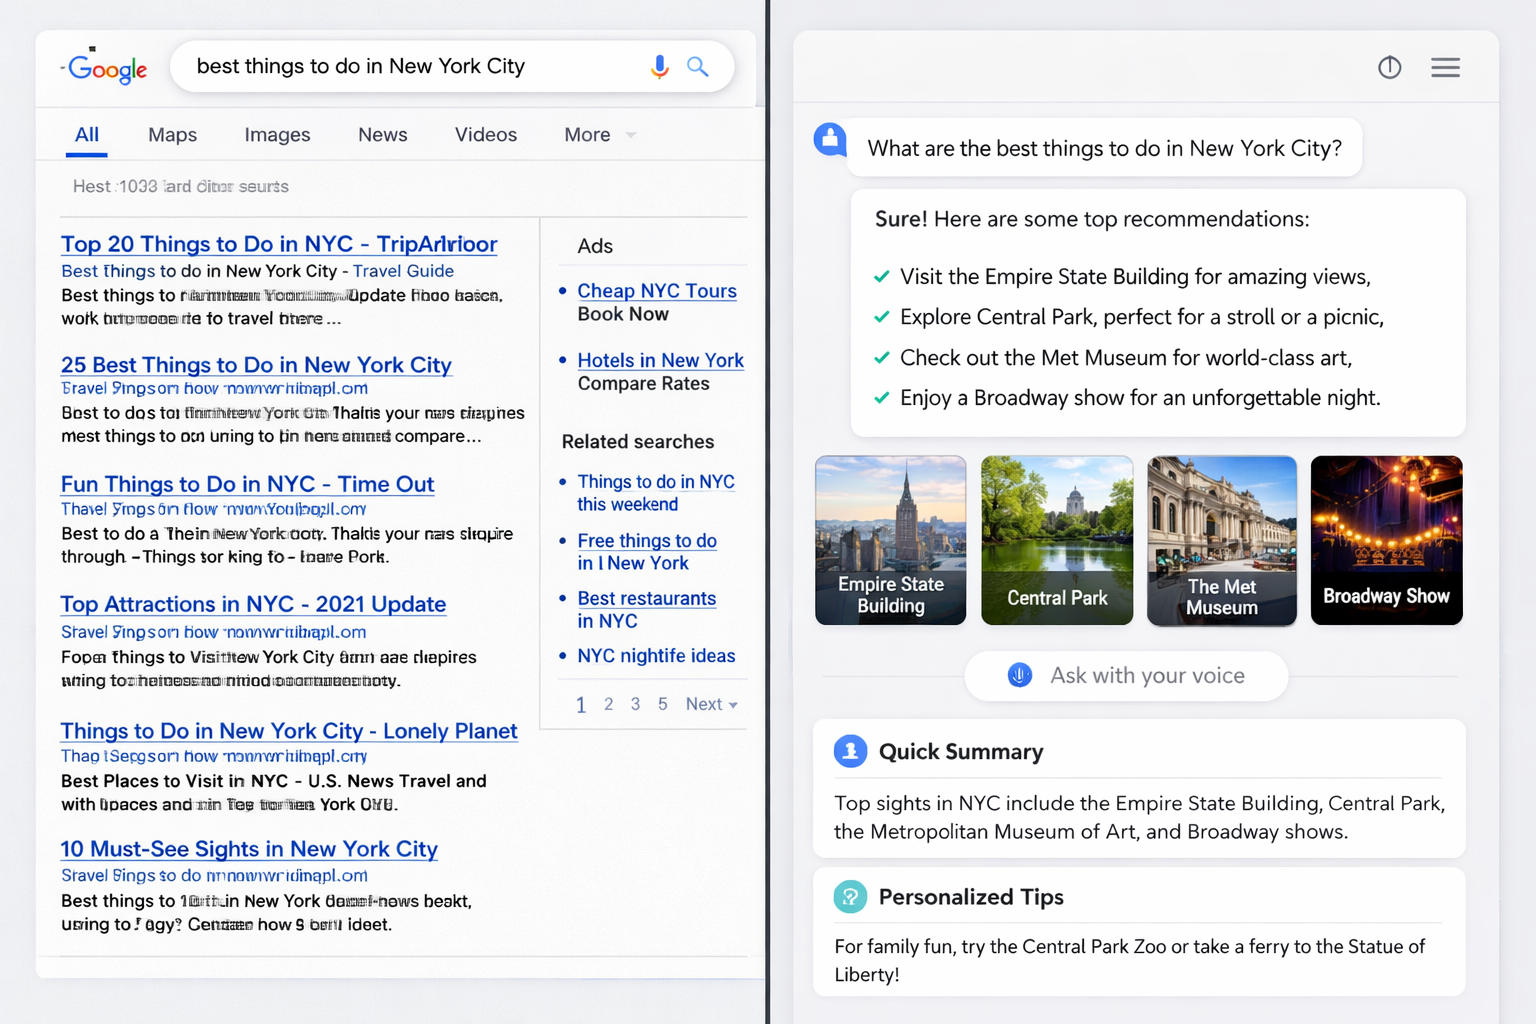Select the All search tab
This screenshot has height=1024, width=1536.
click(x=87, y=134)
